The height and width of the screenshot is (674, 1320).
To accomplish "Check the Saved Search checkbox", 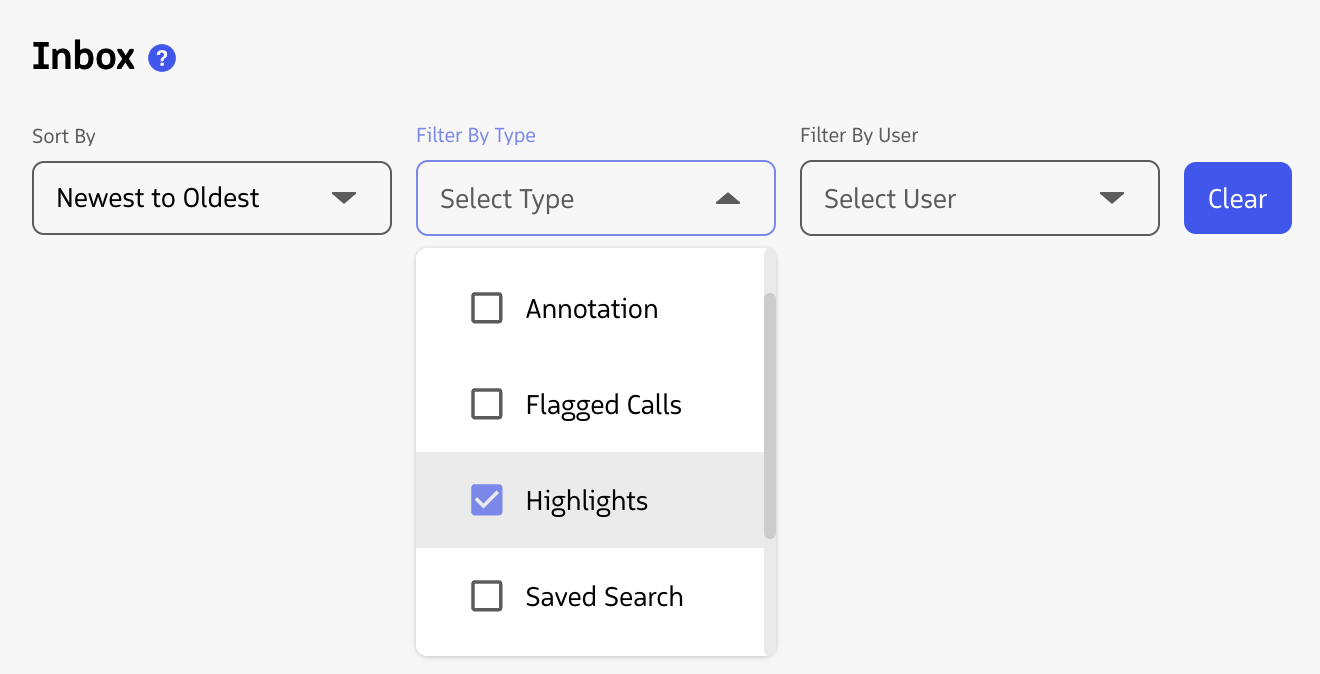I will [x=487, y=596].
